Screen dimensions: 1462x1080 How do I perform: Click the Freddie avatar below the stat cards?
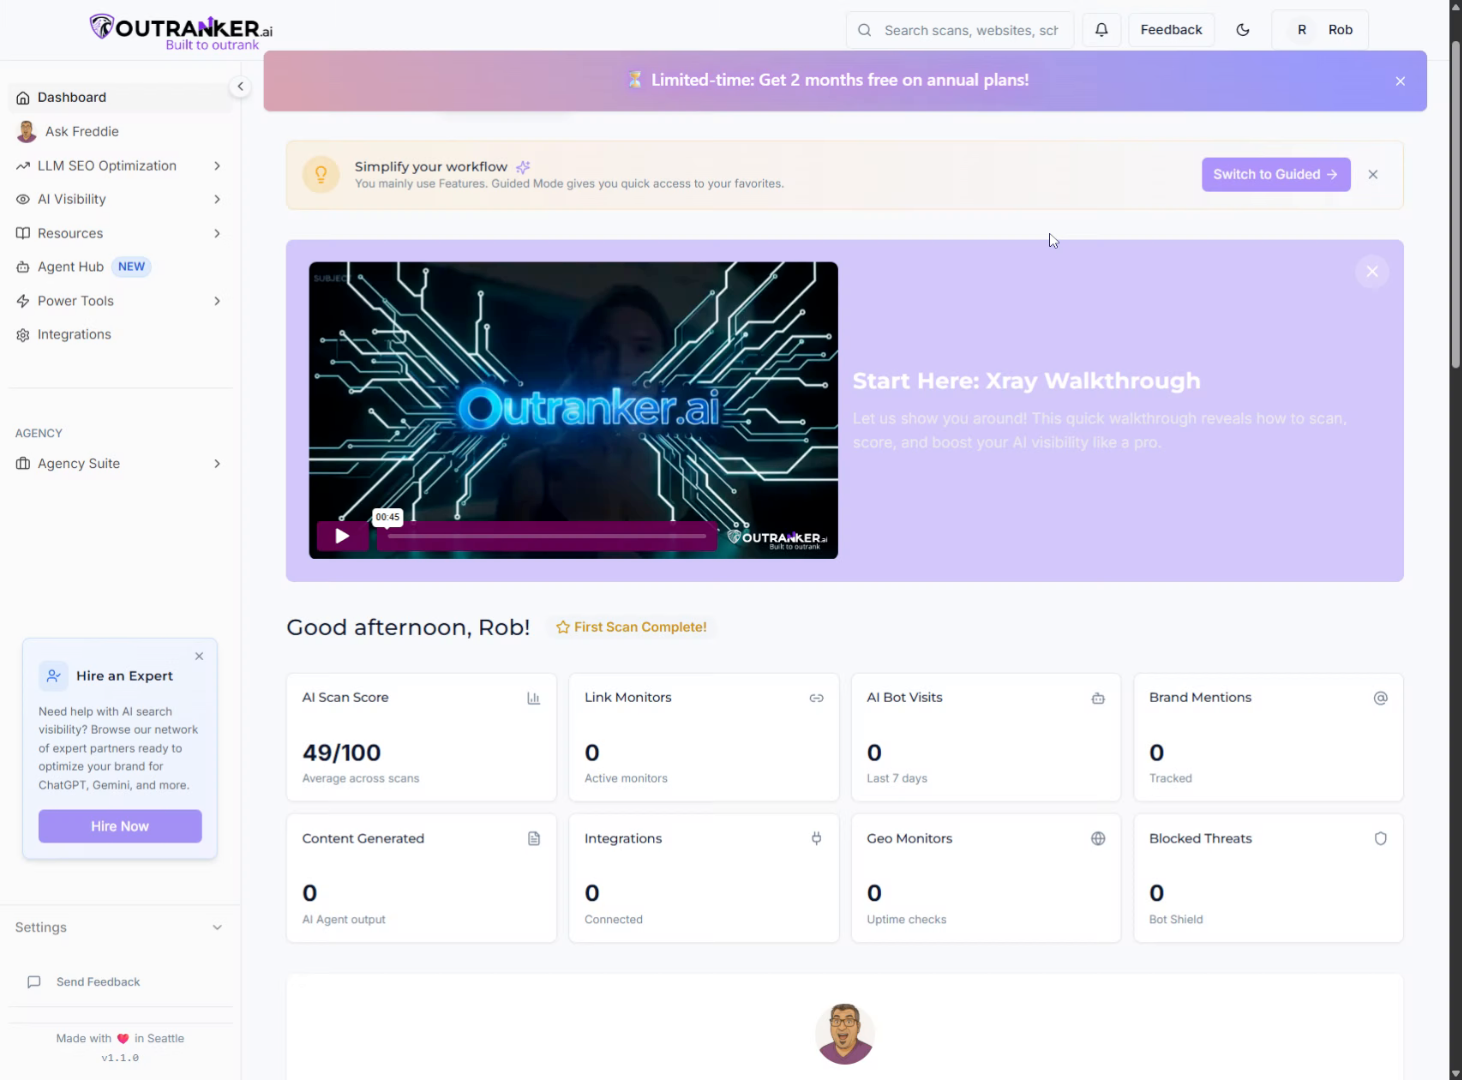tap(845, 1033)
